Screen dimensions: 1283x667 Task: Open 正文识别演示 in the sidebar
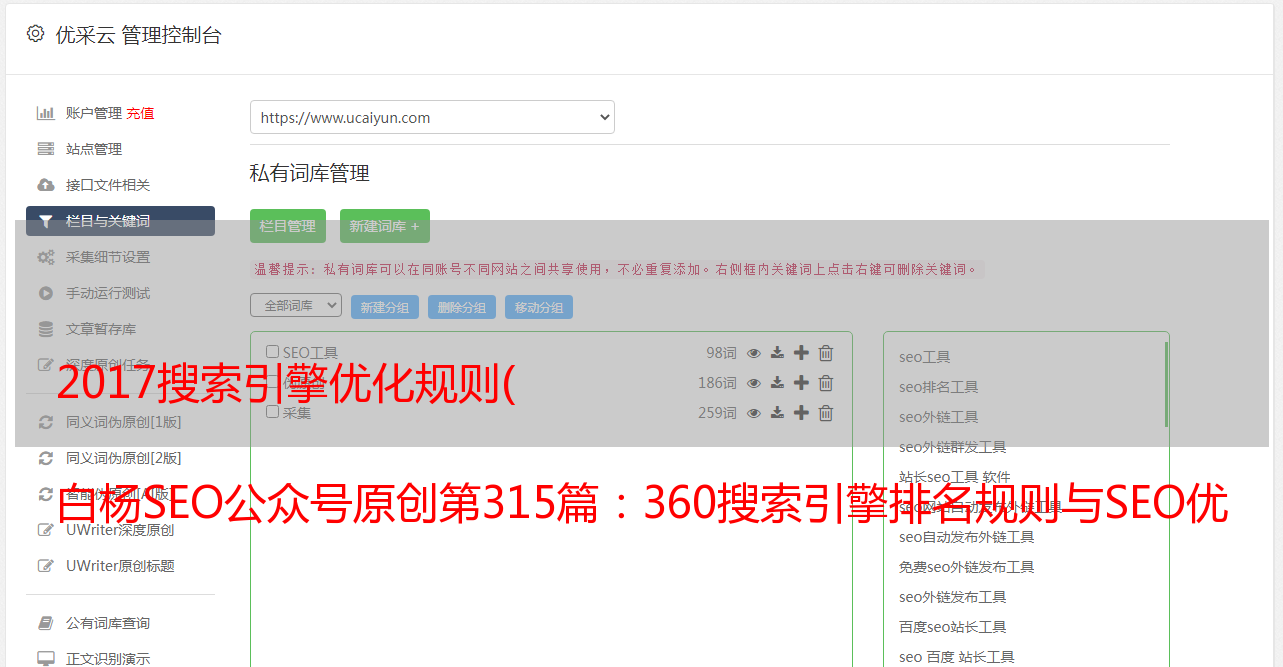[x=108, y=659]
